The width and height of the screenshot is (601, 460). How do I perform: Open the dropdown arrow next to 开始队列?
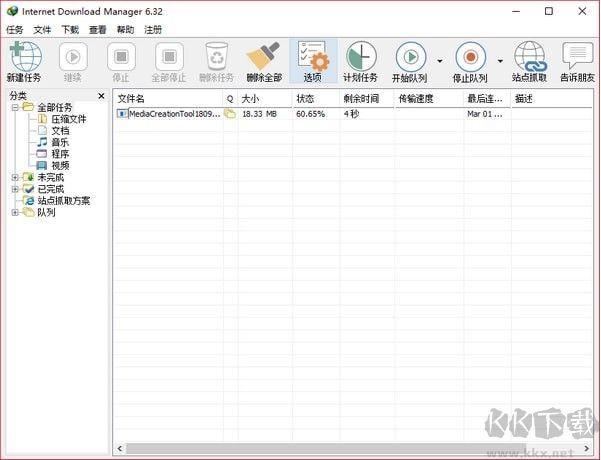point(440,61)
